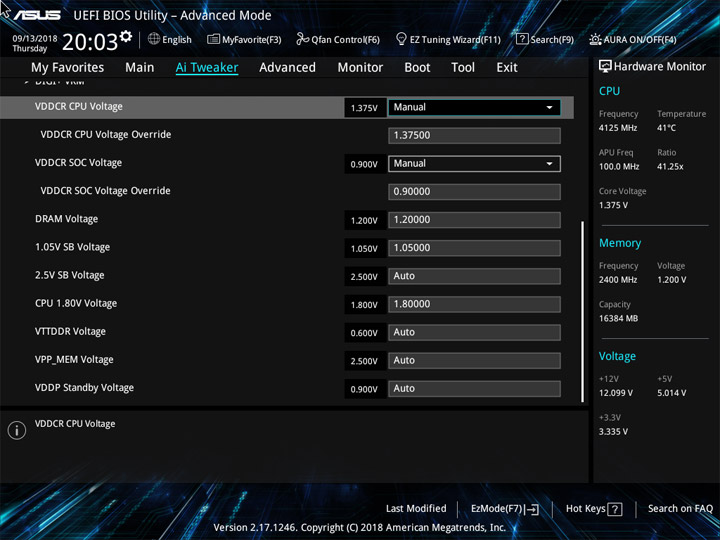Screen dimensions: 720x540
Task: Click the info icon in help panel
Action: tap(17, 430)
